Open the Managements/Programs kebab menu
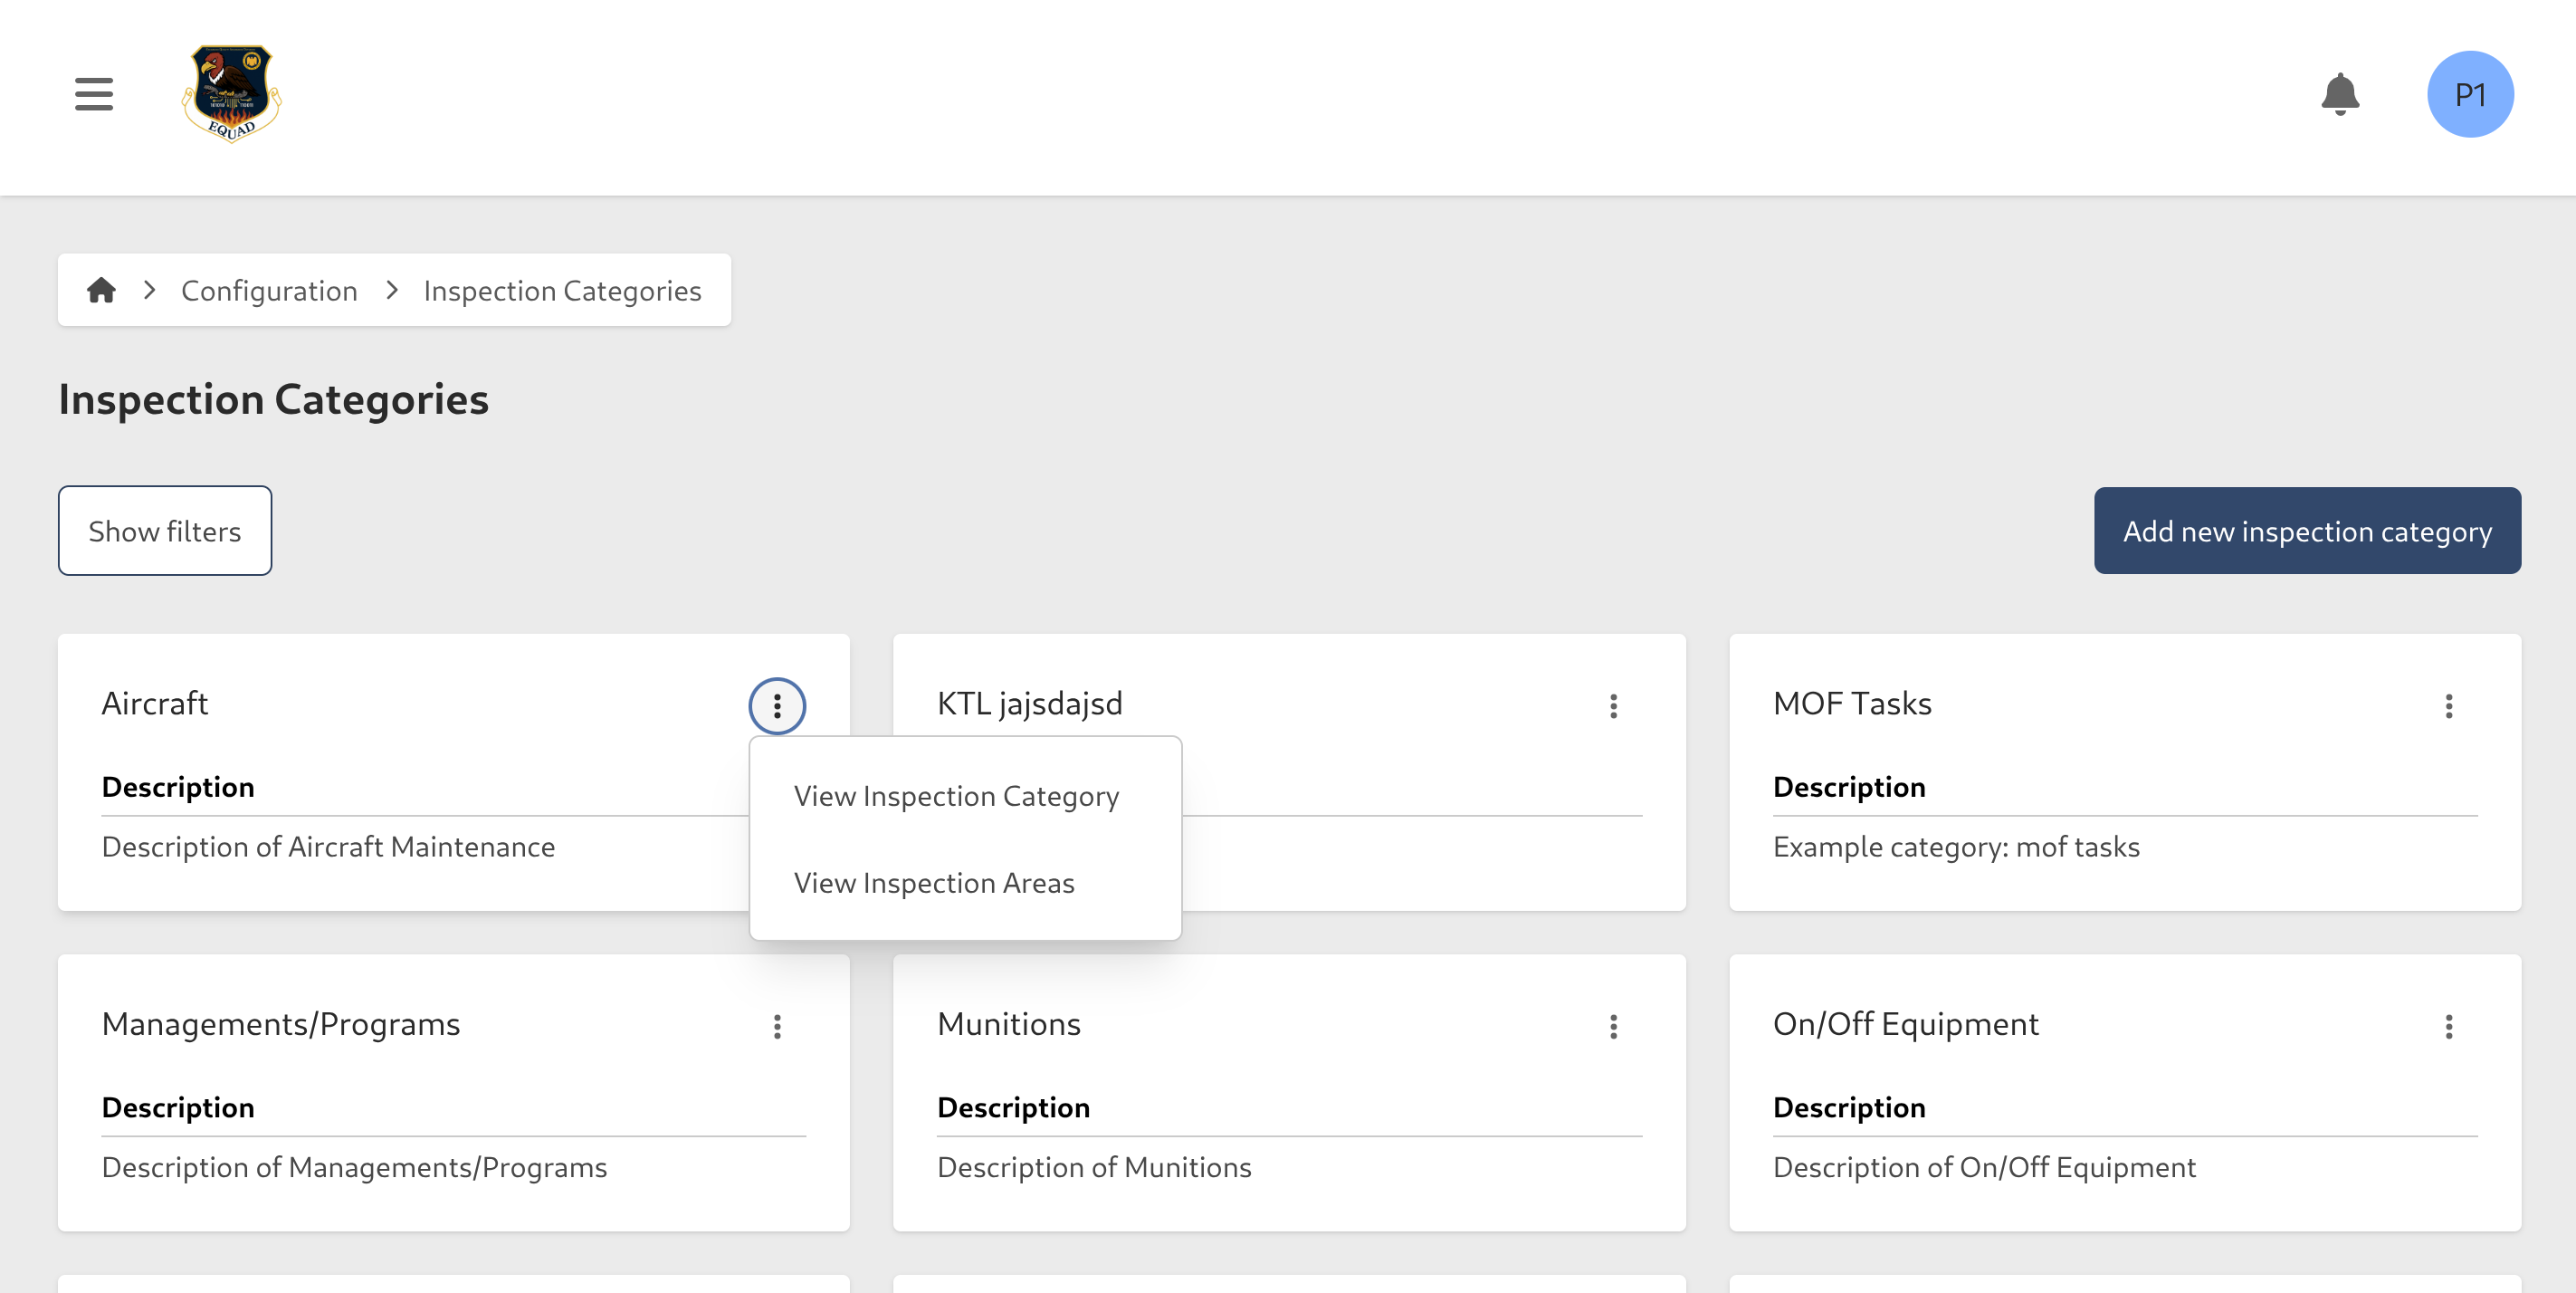 [x=777, y=1026]
